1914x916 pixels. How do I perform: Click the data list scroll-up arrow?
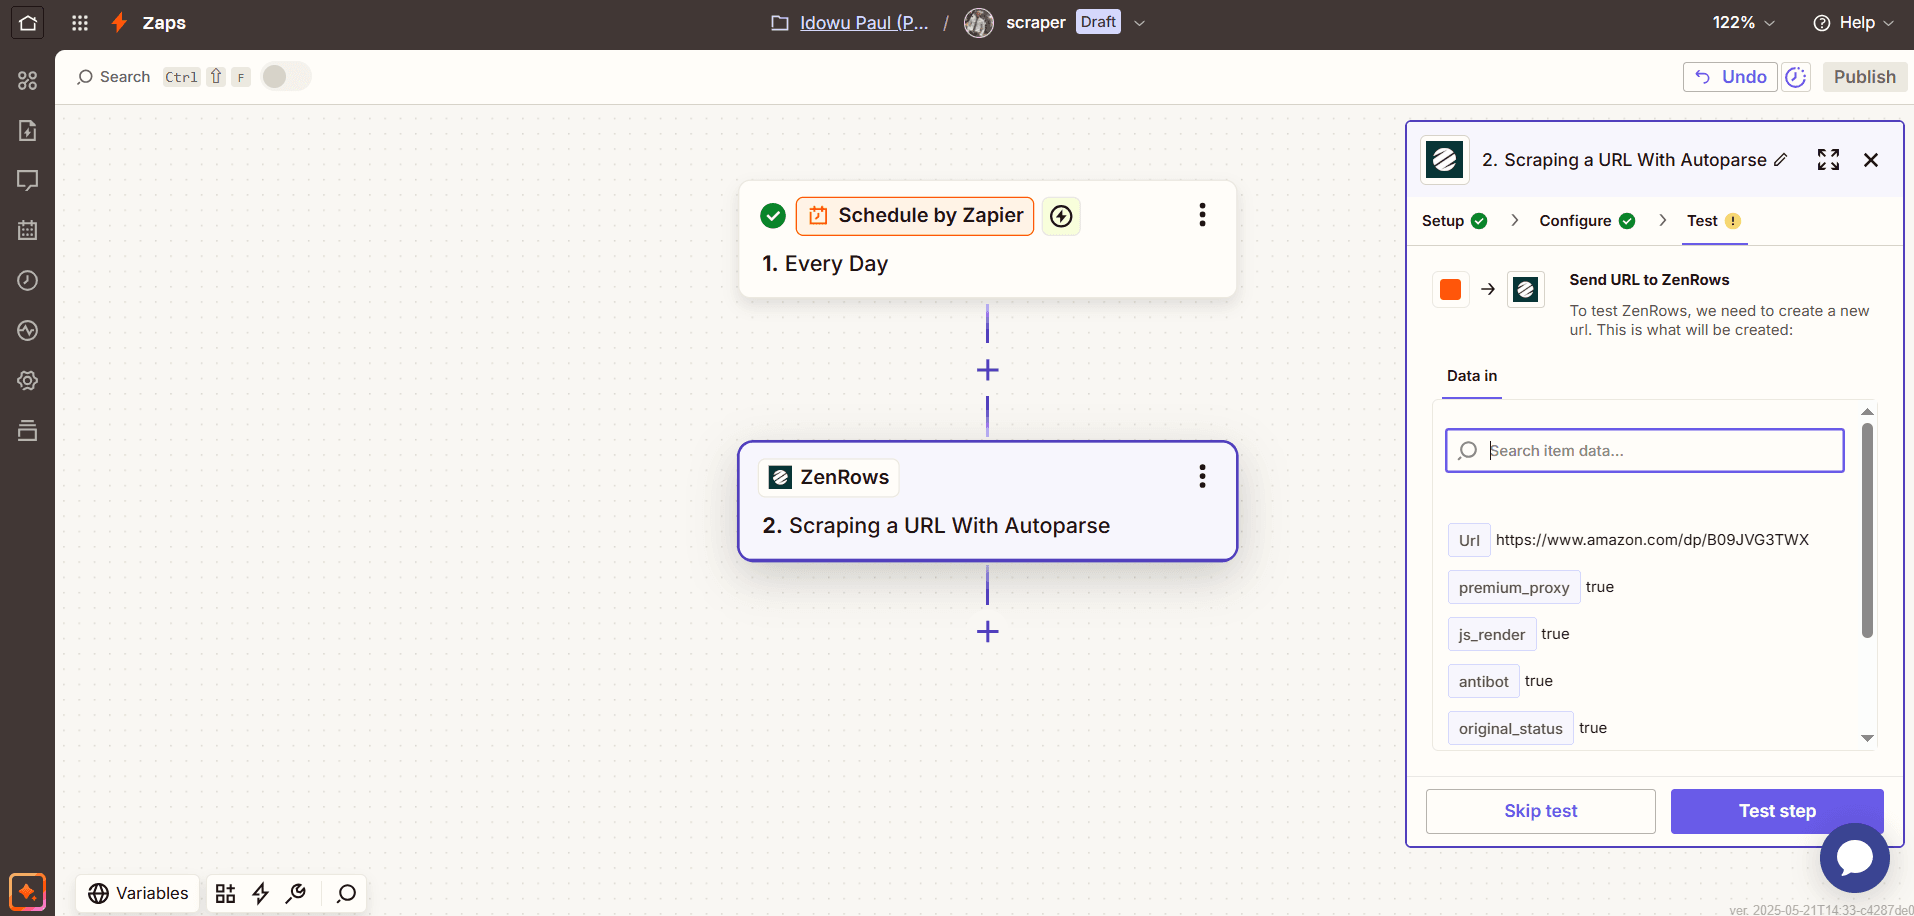(1867, 411)
